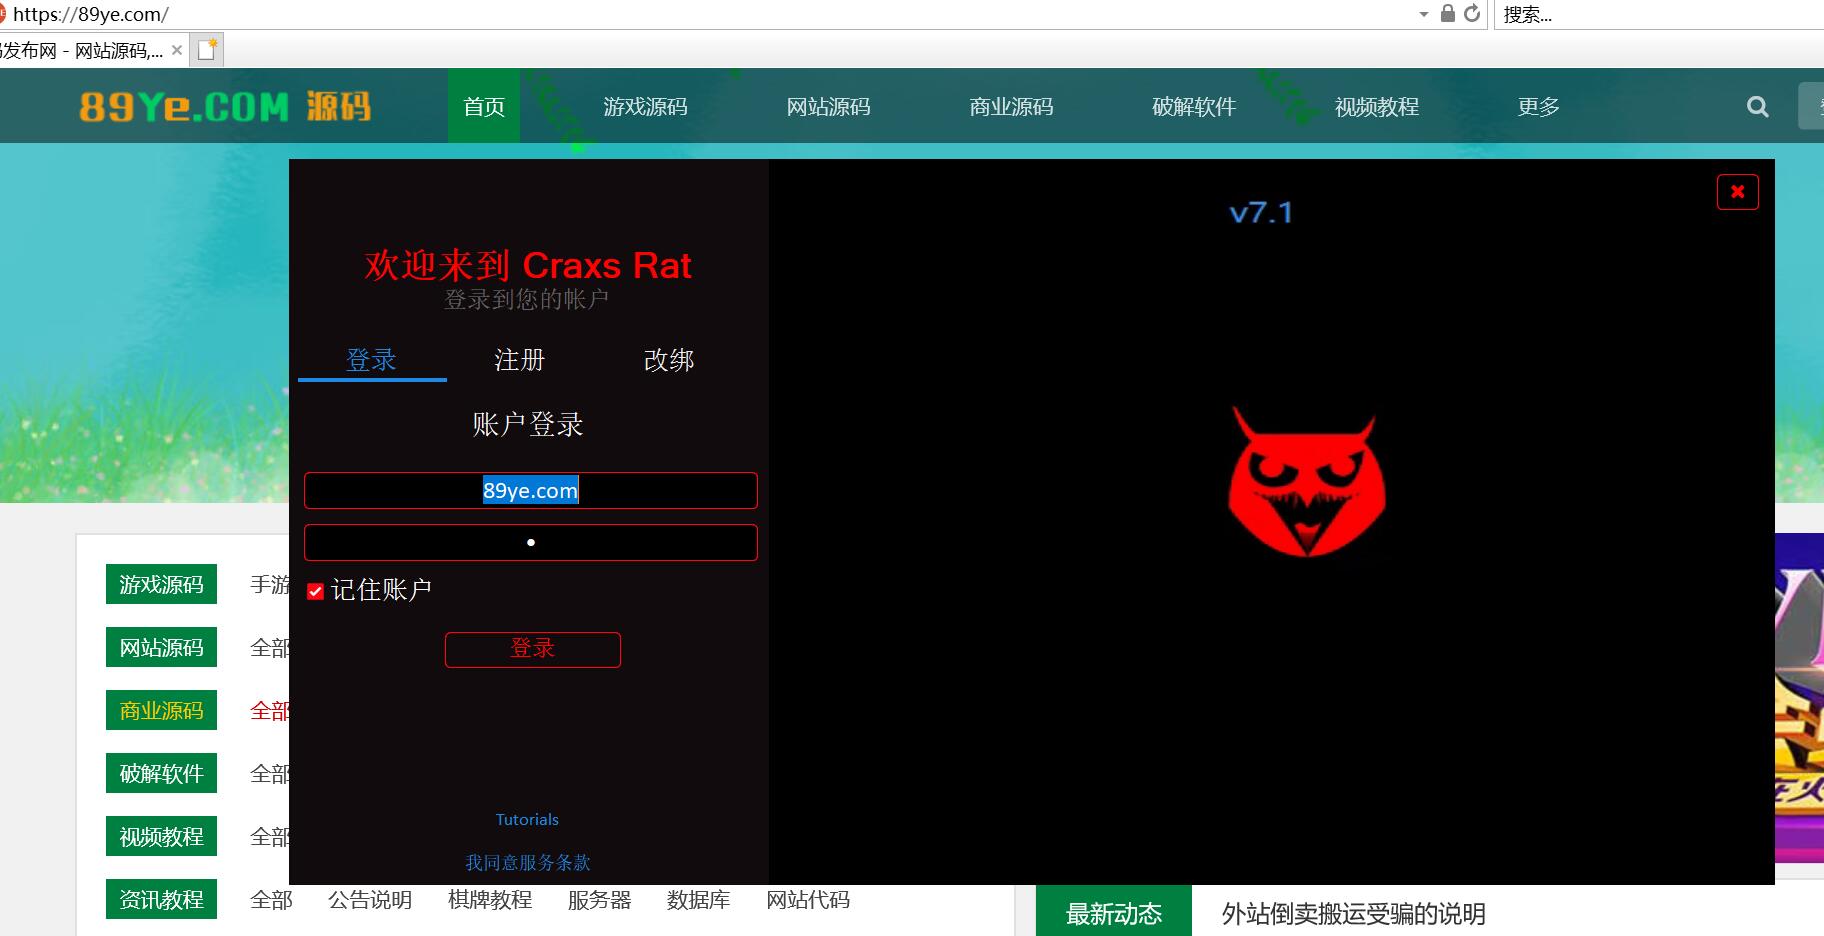Toggle the 记住账户 checkbox
This screenshot has height=936, width=1824.
click(x=315, y=591)
